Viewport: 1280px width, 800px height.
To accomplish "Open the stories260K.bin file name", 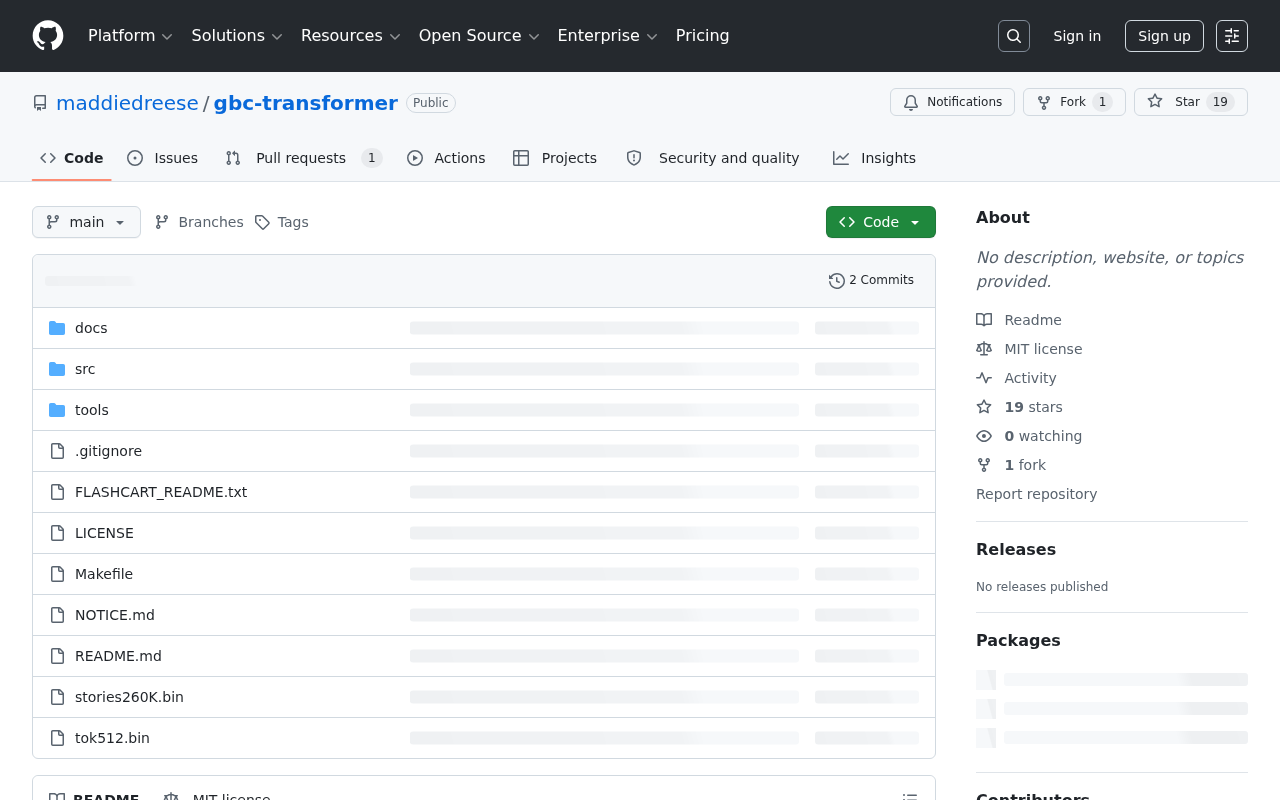I will click(129, 697).
